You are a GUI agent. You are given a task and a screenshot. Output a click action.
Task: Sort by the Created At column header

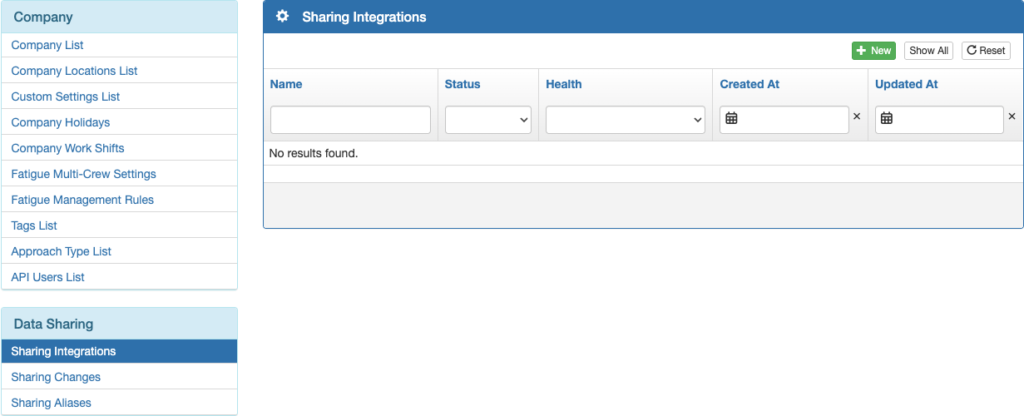click(x=749, y=84)
